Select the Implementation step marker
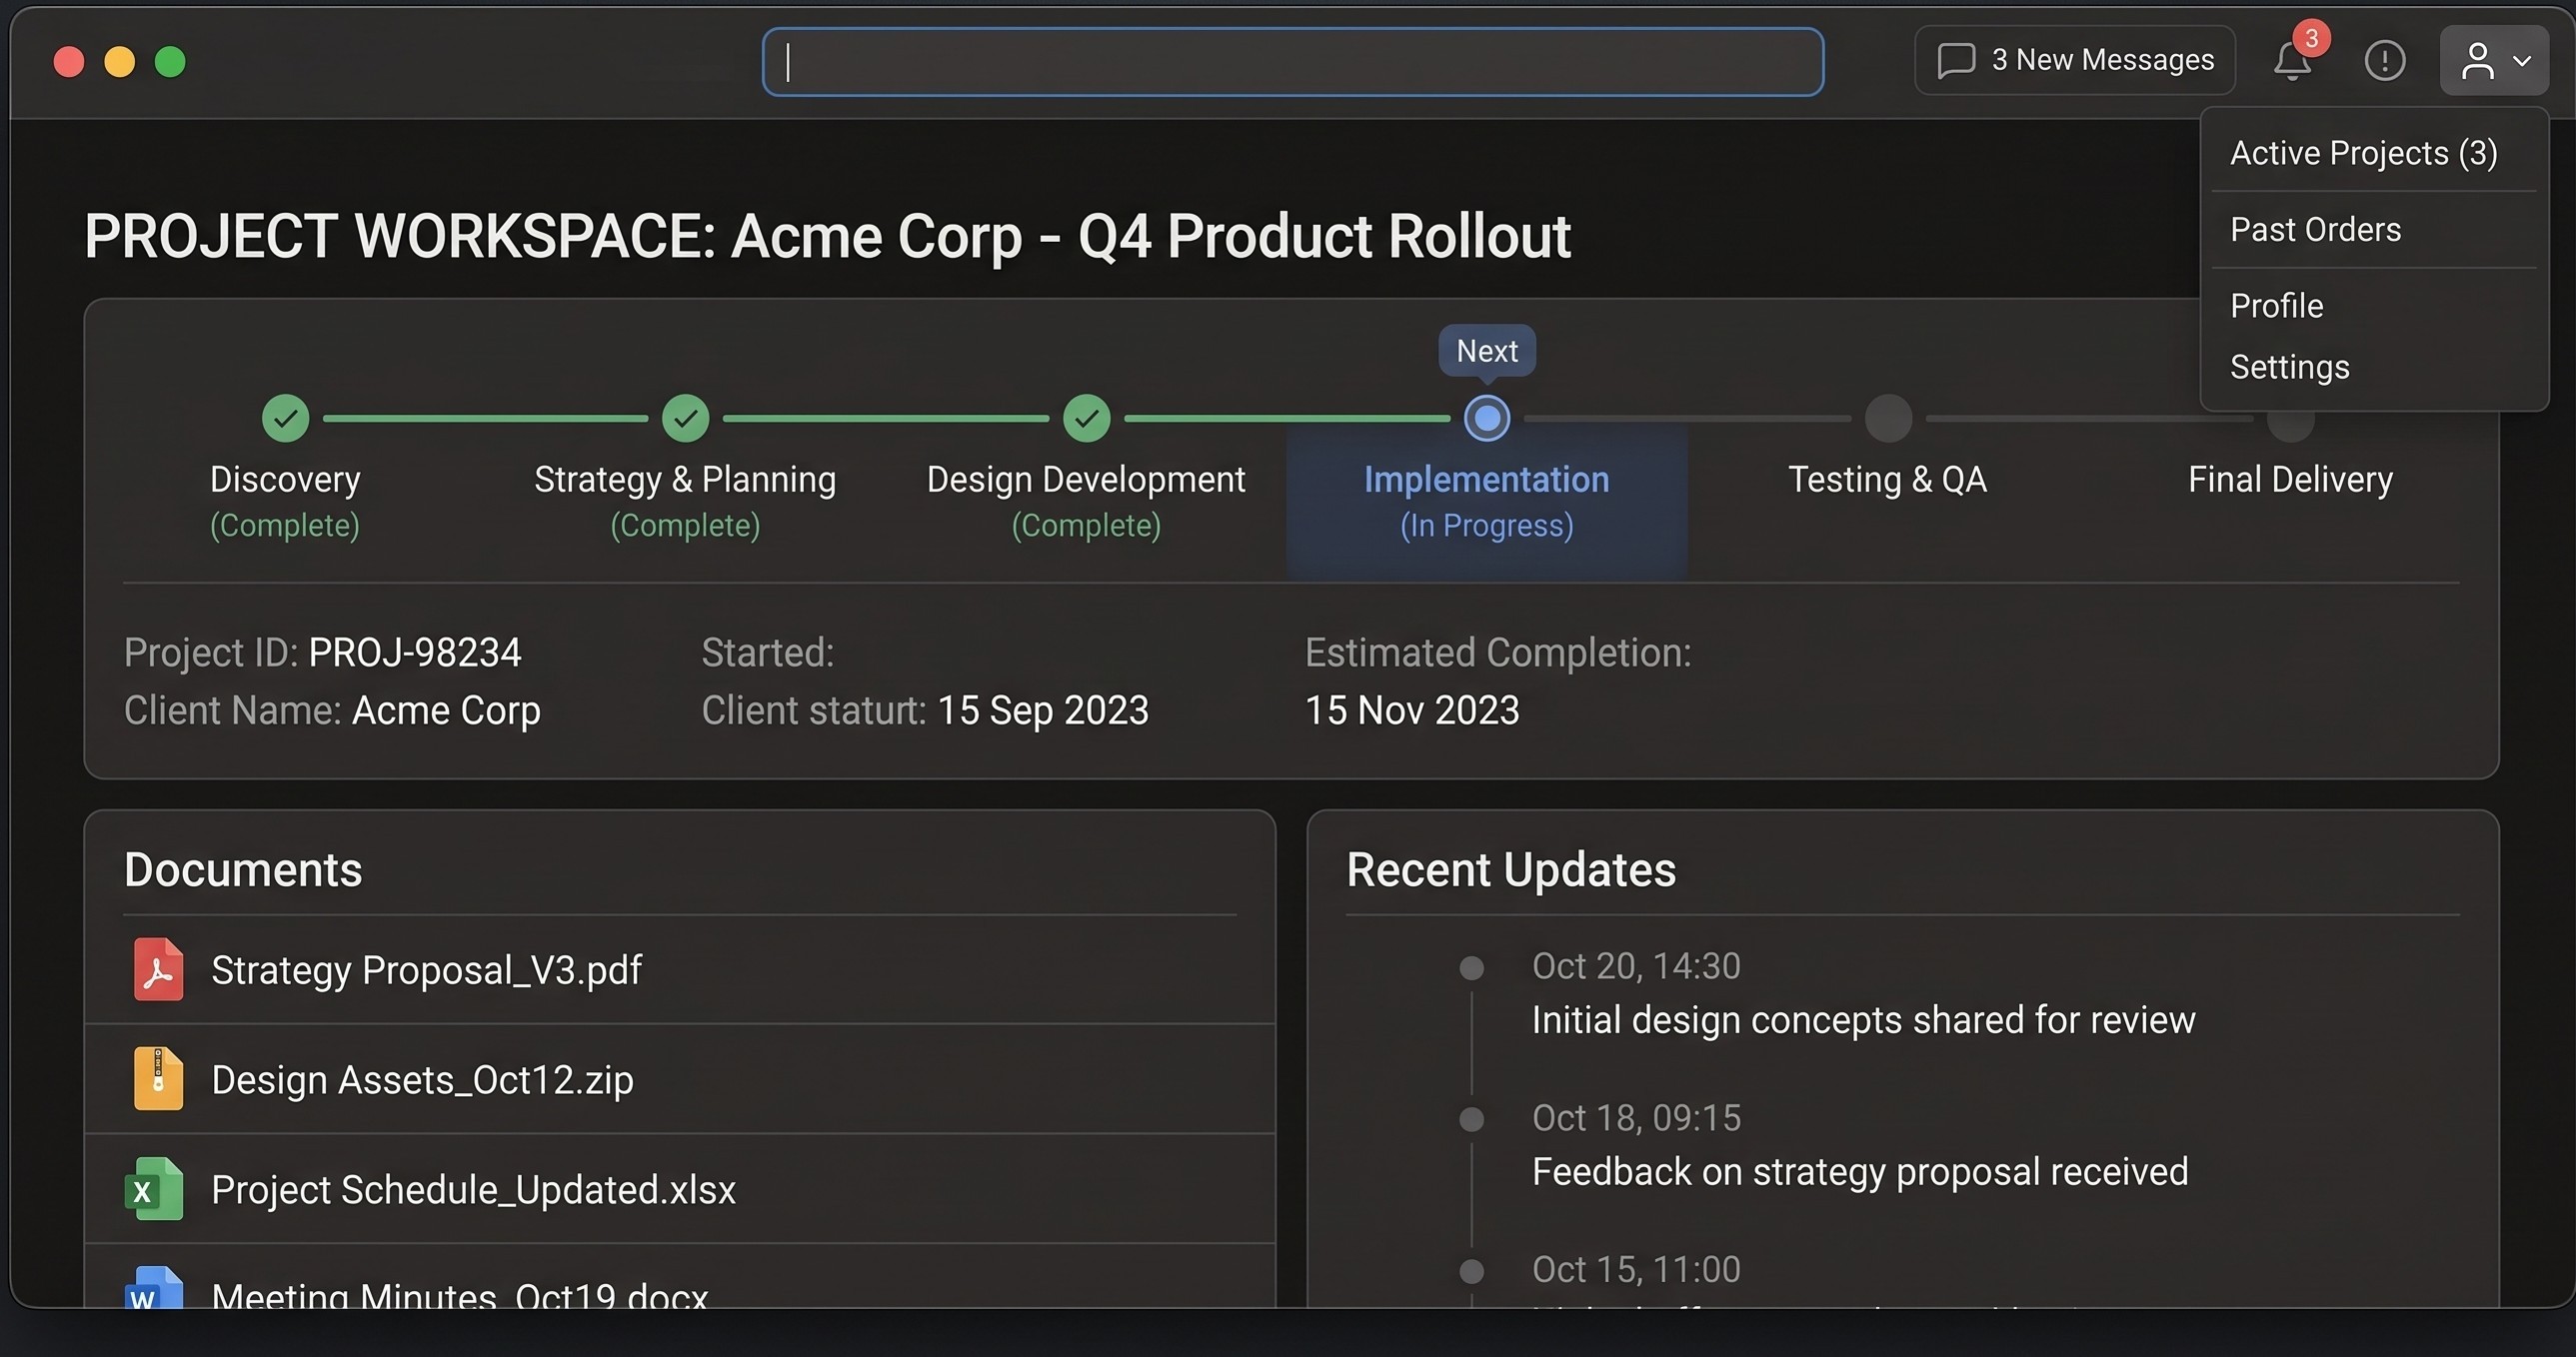 (1487, 418)
